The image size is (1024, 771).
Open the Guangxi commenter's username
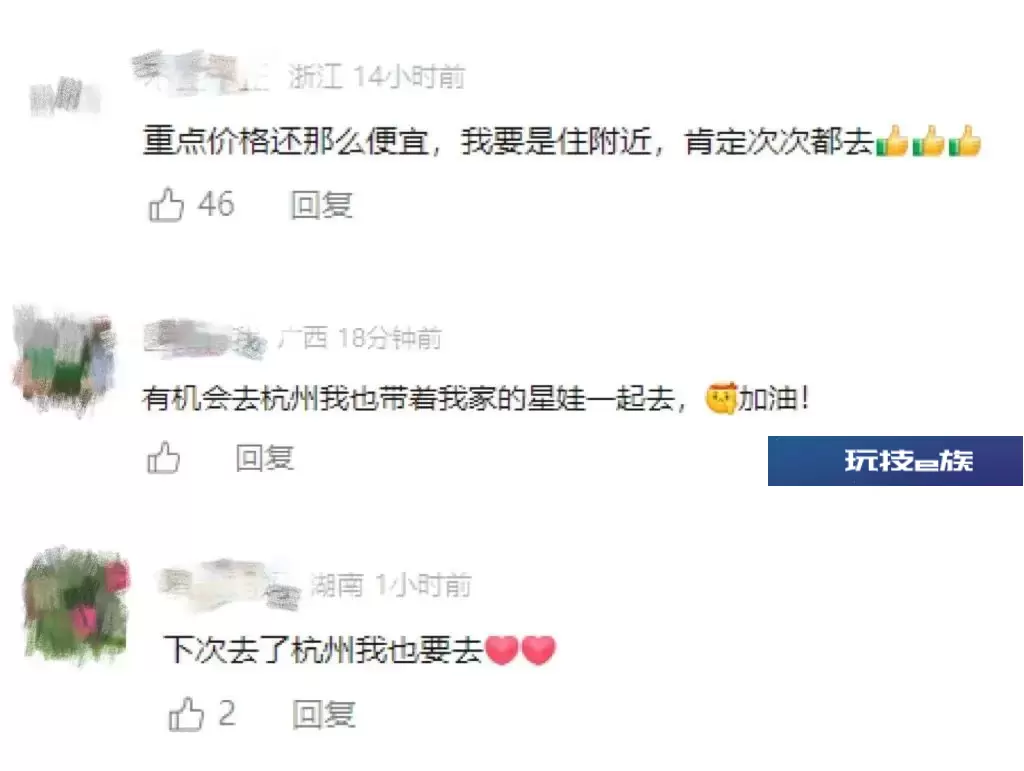(x=205, y=338)
